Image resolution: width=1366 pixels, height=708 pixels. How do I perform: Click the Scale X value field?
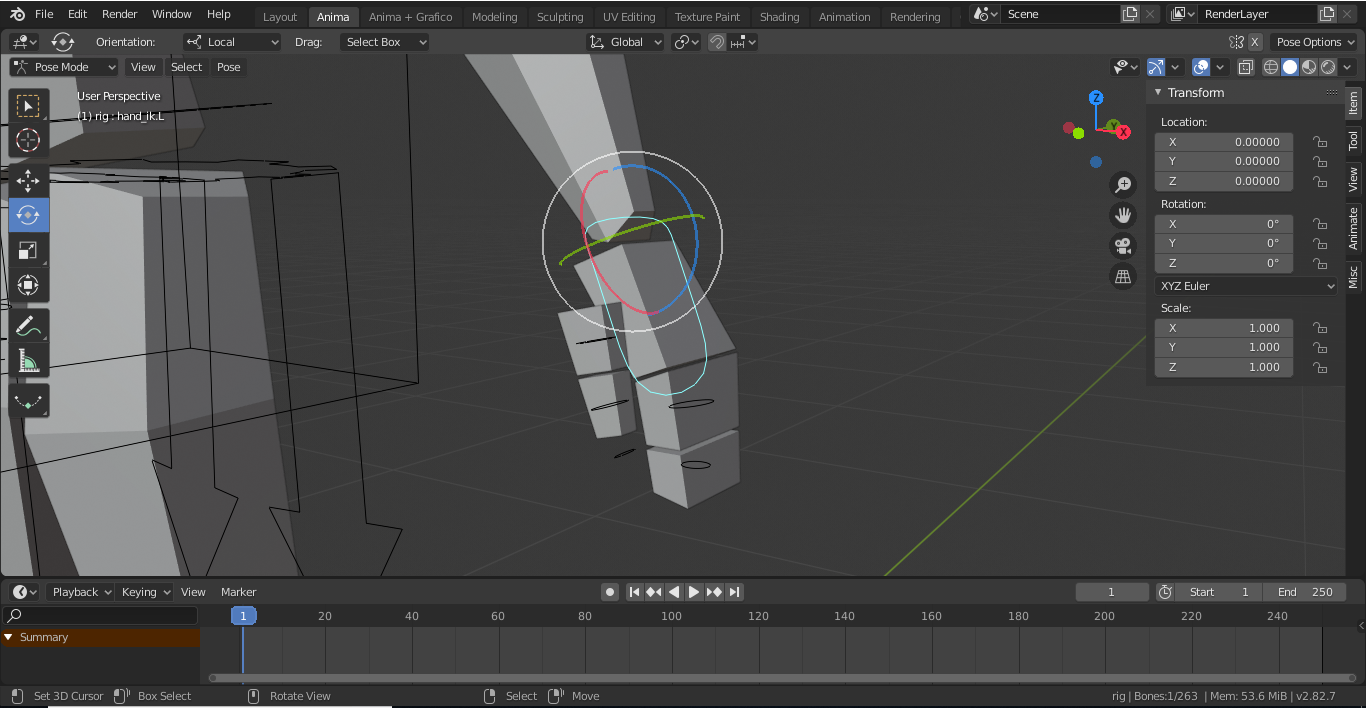click(x=1224, y=328)
